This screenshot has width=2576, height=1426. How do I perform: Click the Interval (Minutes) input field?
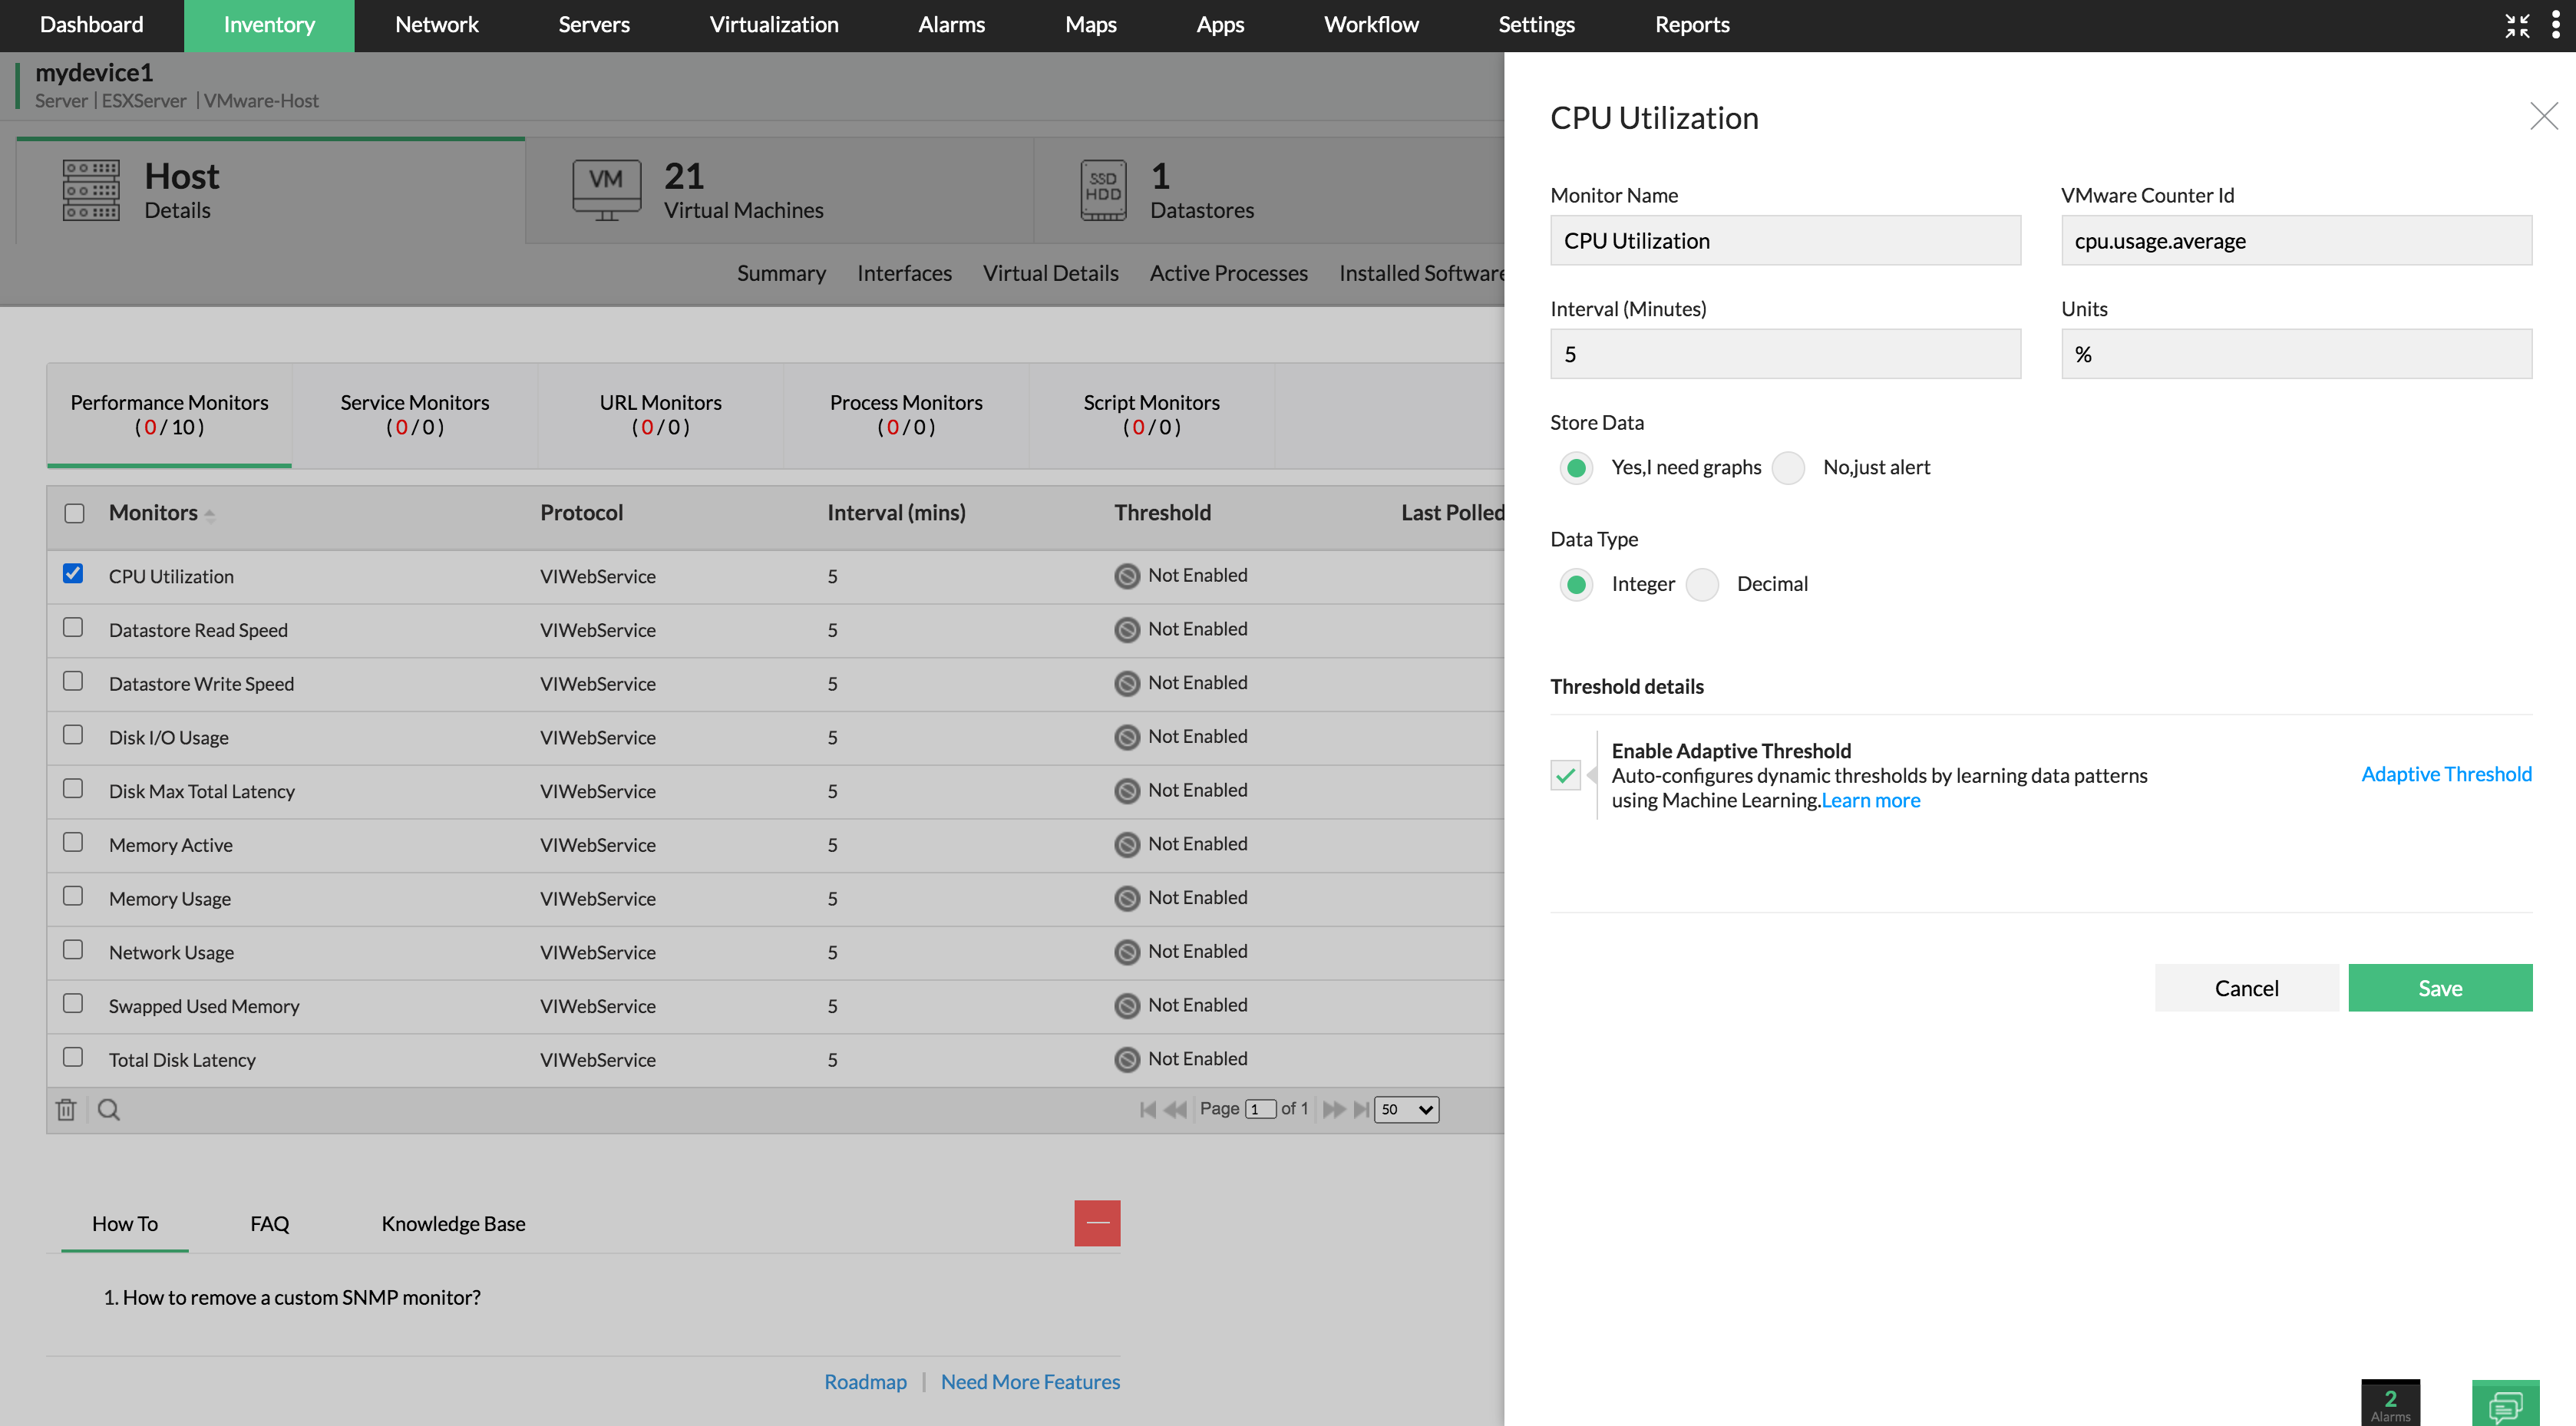pyautogui.click(x=1785, y=354)
